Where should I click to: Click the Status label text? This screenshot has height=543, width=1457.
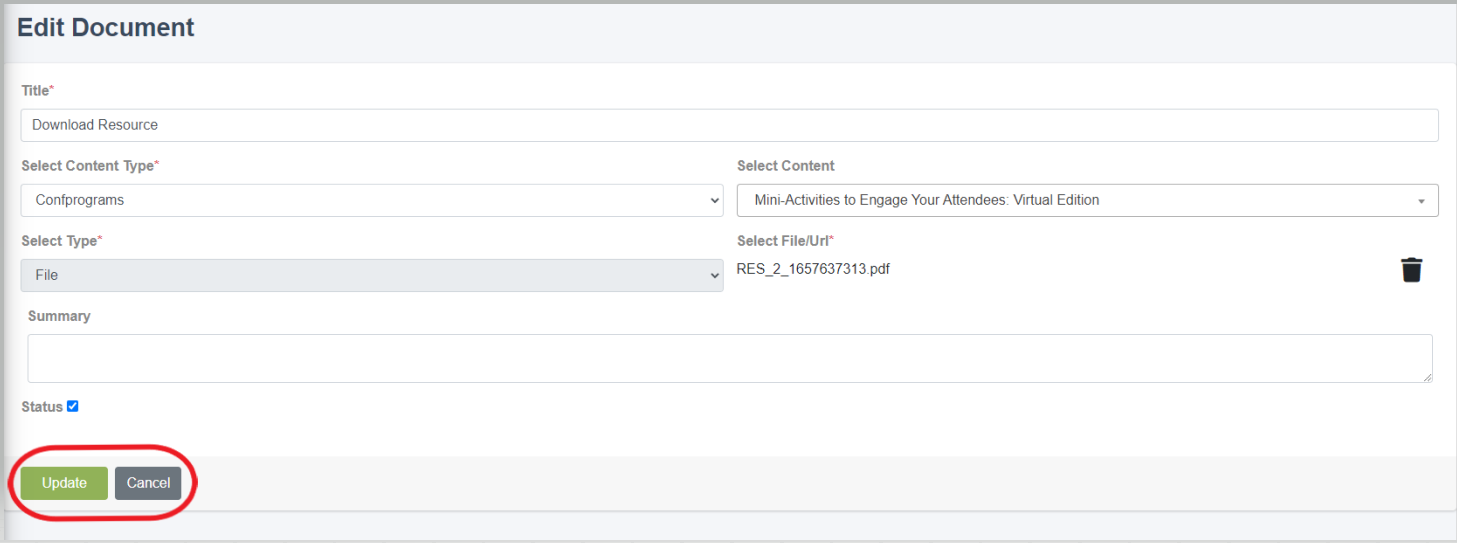click(x=42, y=407)
